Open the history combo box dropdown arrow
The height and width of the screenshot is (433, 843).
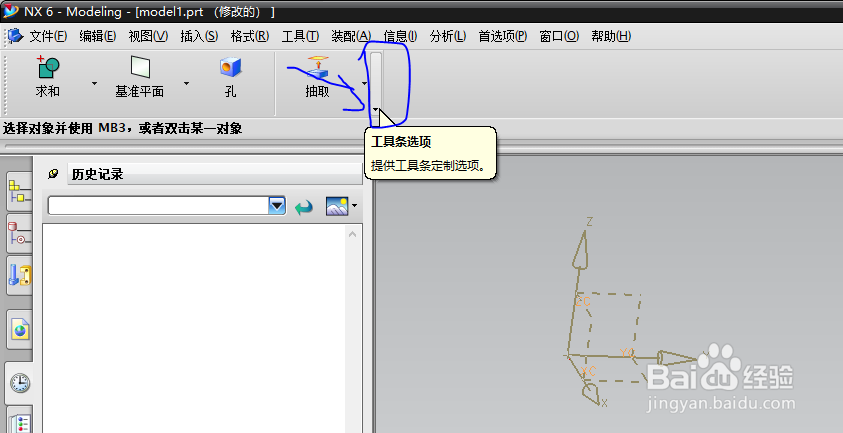(277, 205)
